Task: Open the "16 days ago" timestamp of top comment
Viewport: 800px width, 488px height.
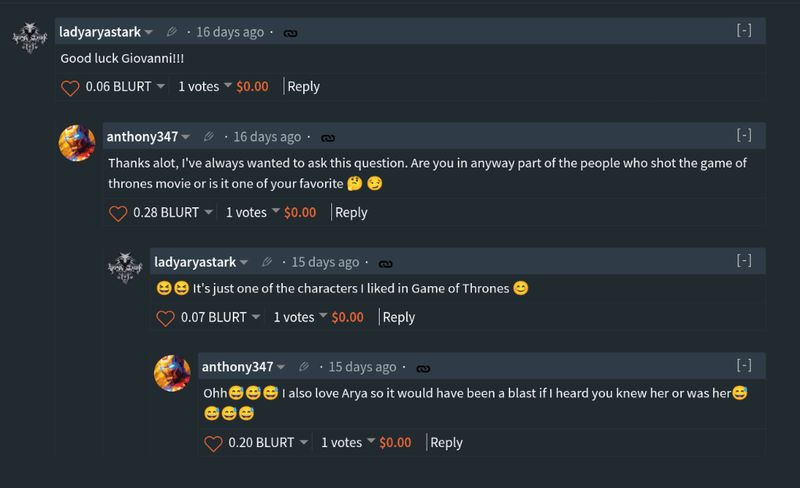Action: [x=230, y=32]
